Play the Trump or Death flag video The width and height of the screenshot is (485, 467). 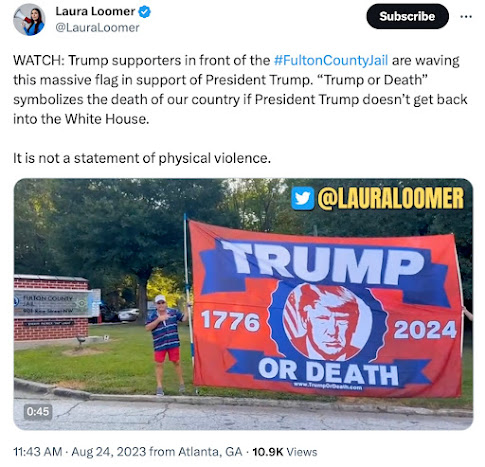pos(243,304)
